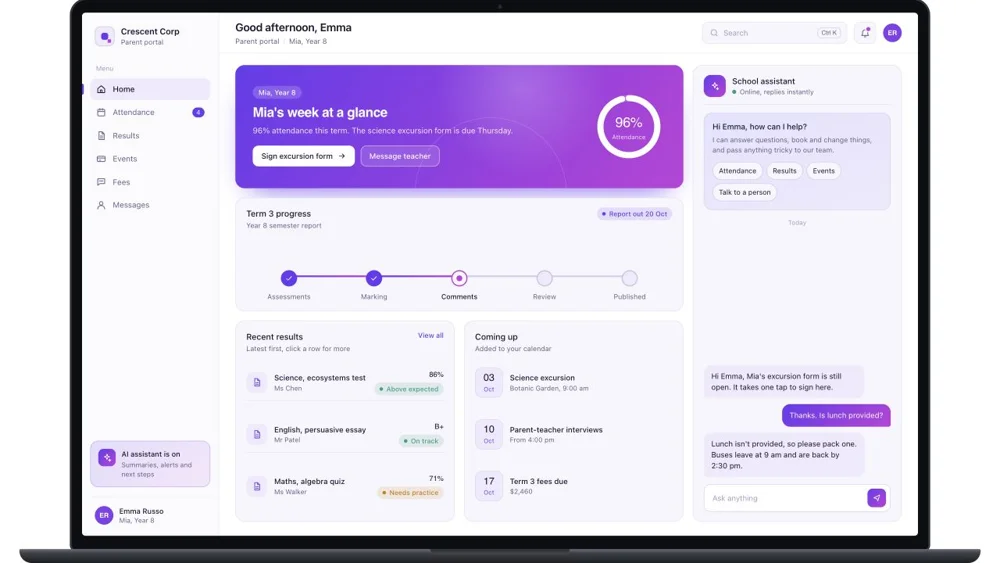Open the Fees sidebar item
The image size is (1000, 563).
[x=150, y=182]
